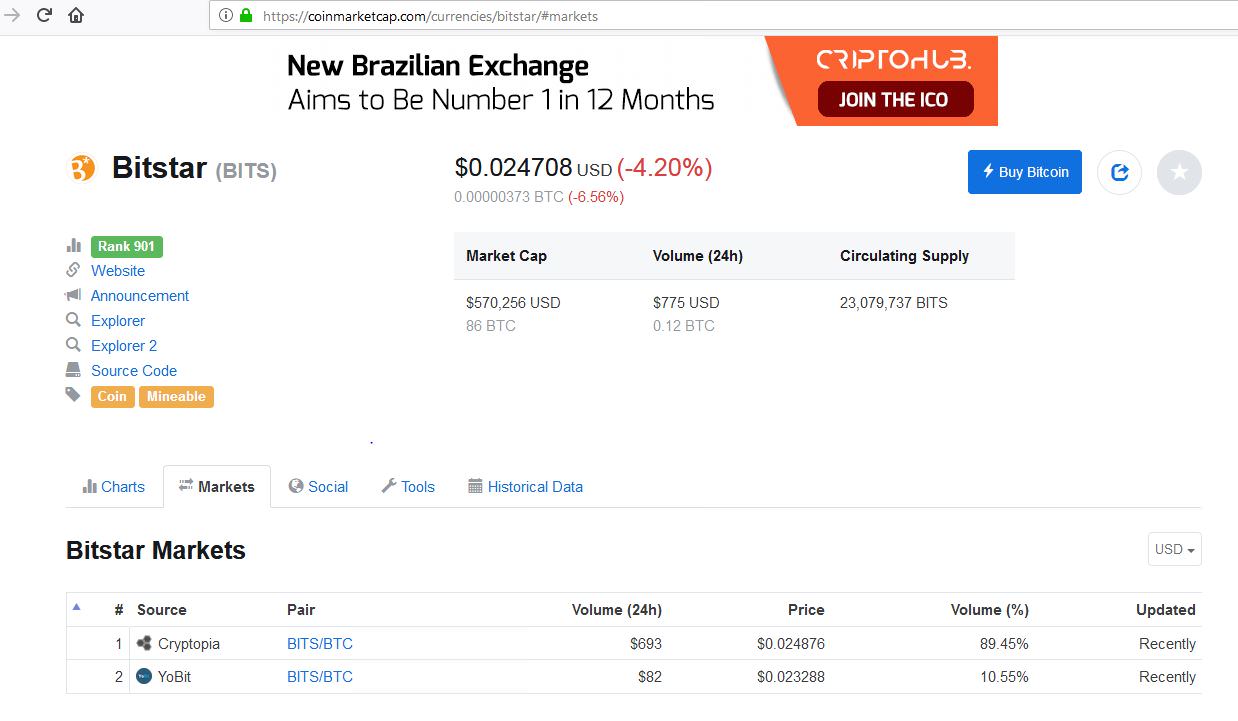Click the JOIN THE ICO banner button
The height and width of the screenshot is (721, 1238).
[893, 99]
